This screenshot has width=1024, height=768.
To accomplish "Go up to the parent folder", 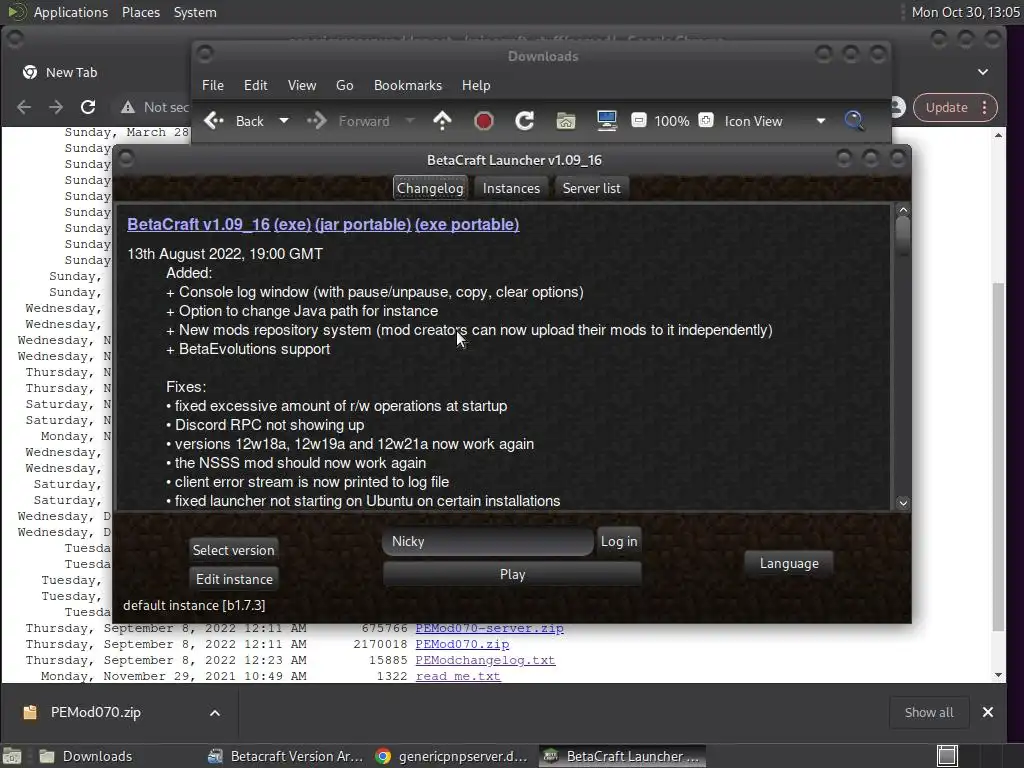I will pos(442,121).
